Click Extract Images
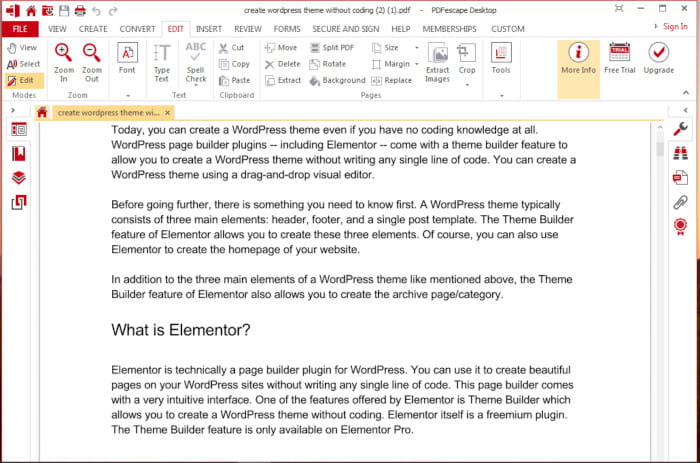Screen dimensions: 700x463 point(438,63)
